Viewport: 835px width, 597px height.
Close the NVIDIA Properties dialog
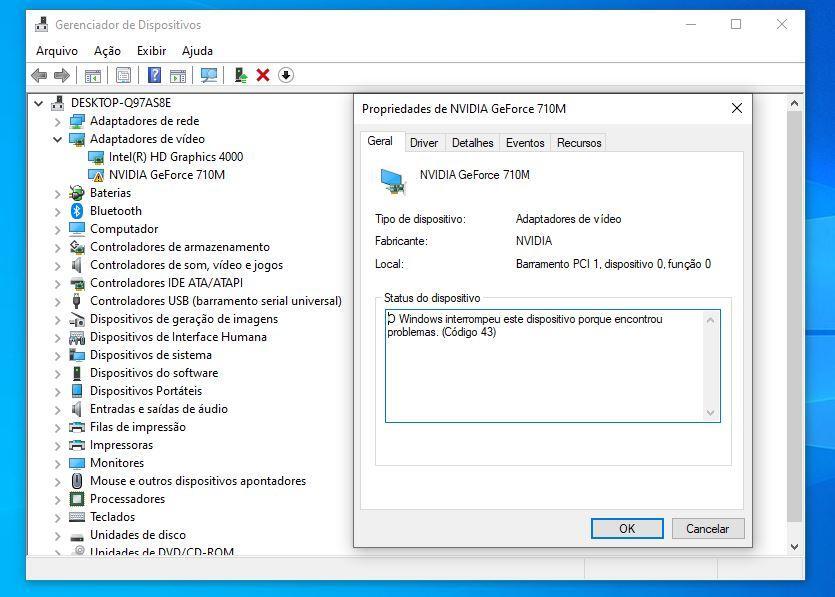coord(737,109)
